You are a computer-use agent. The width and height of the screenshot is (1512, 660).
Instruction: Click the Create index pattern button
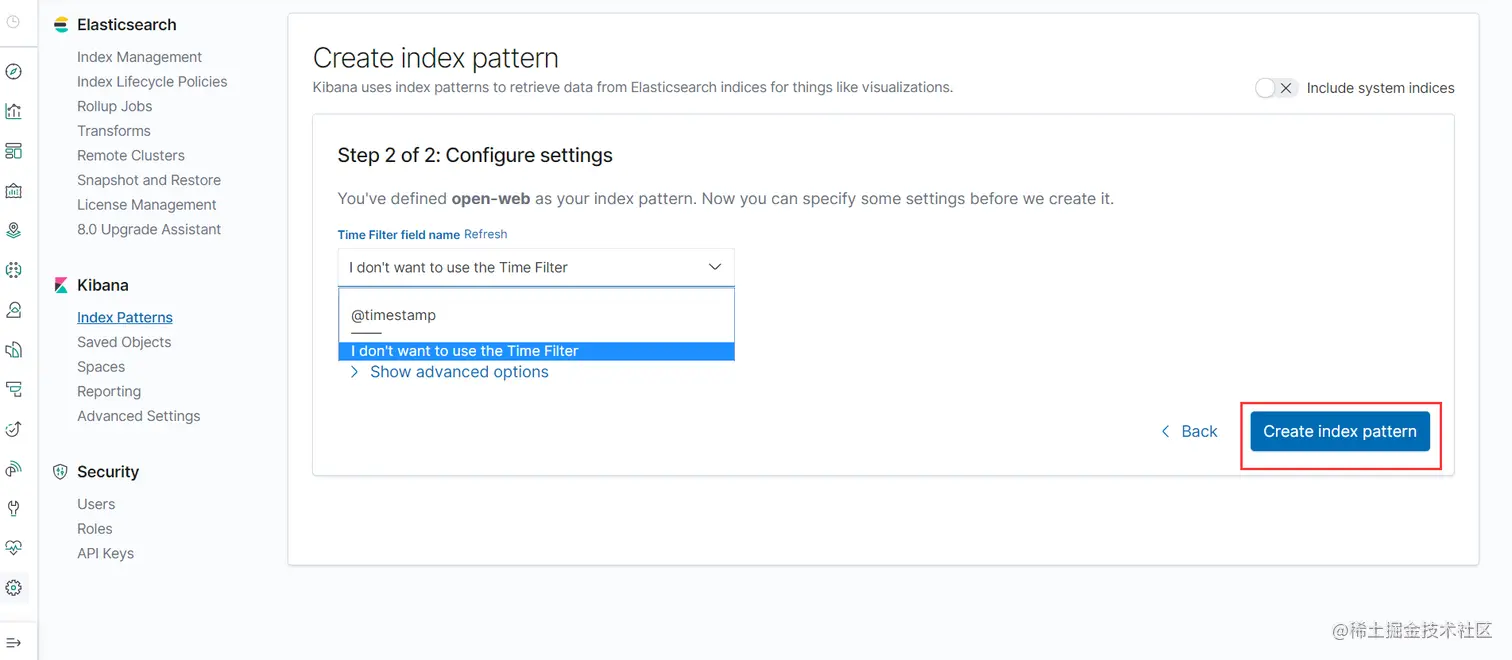[1339, 432]
